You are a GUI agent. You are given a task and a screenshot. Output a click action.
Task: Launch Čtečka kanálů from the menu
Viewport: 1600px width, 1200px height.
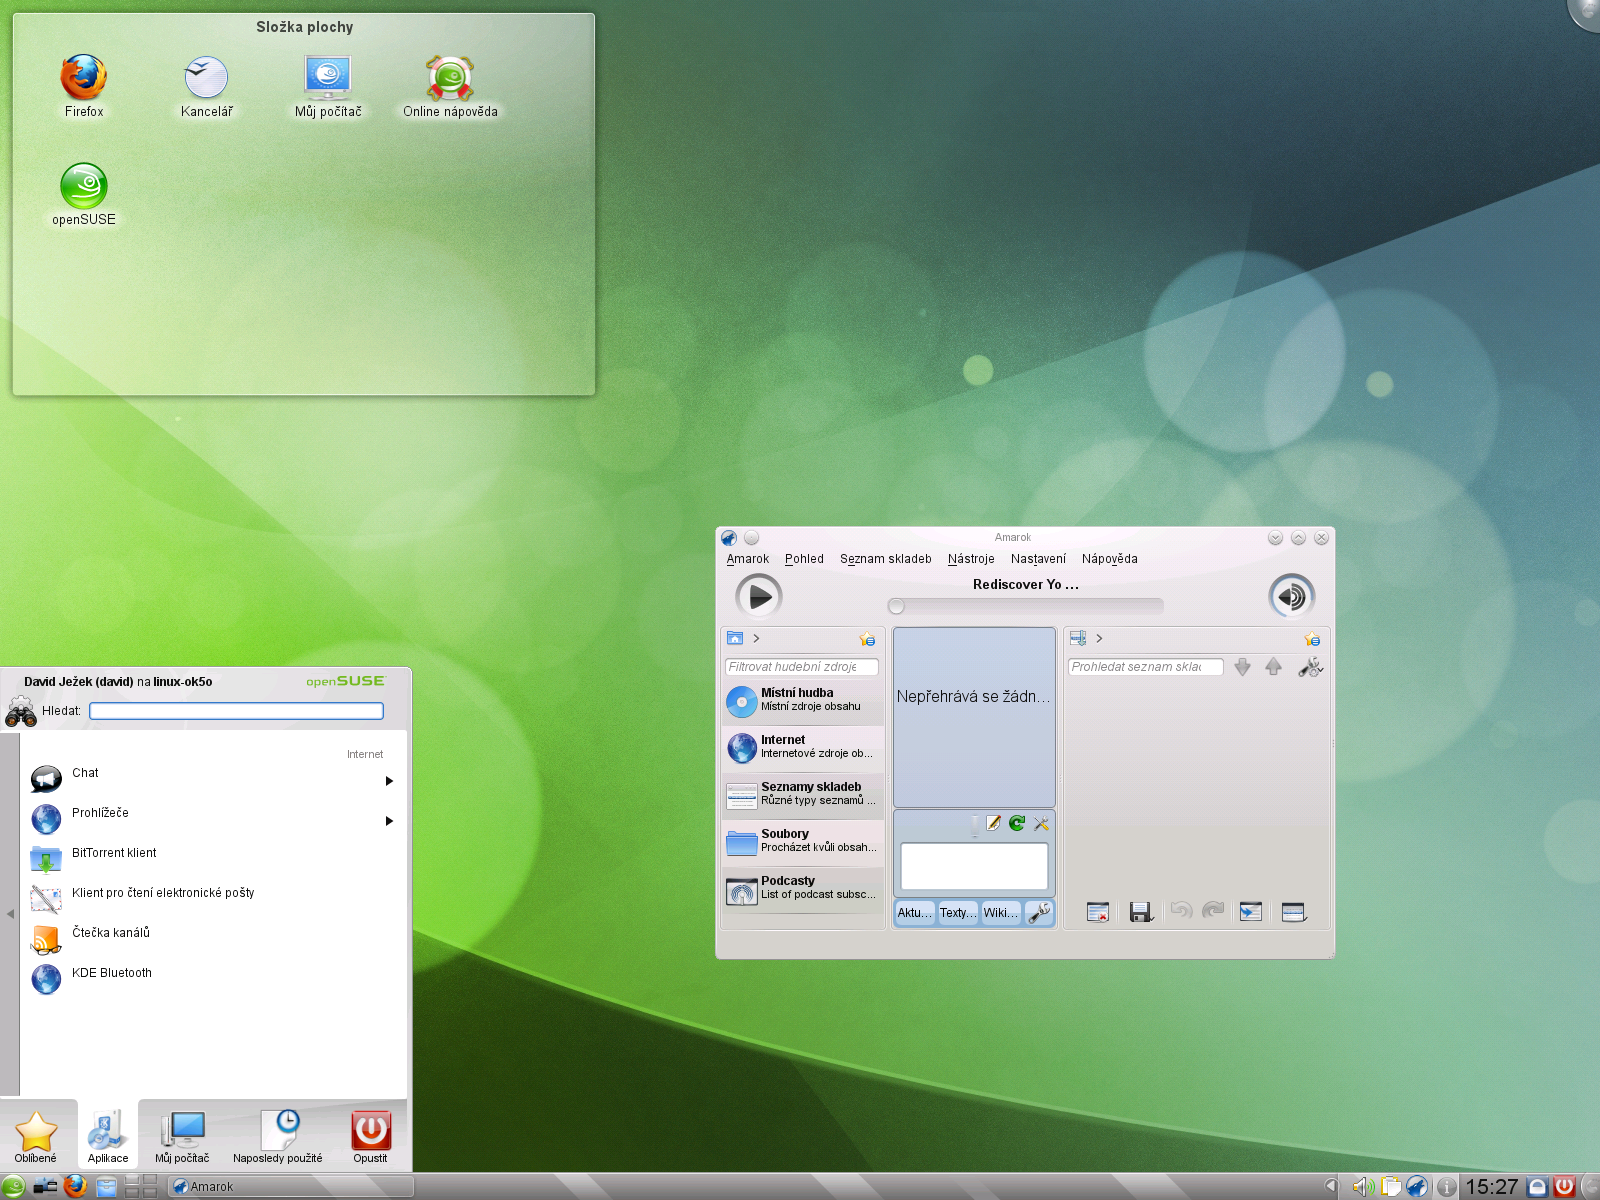click(x=212, y=938)
